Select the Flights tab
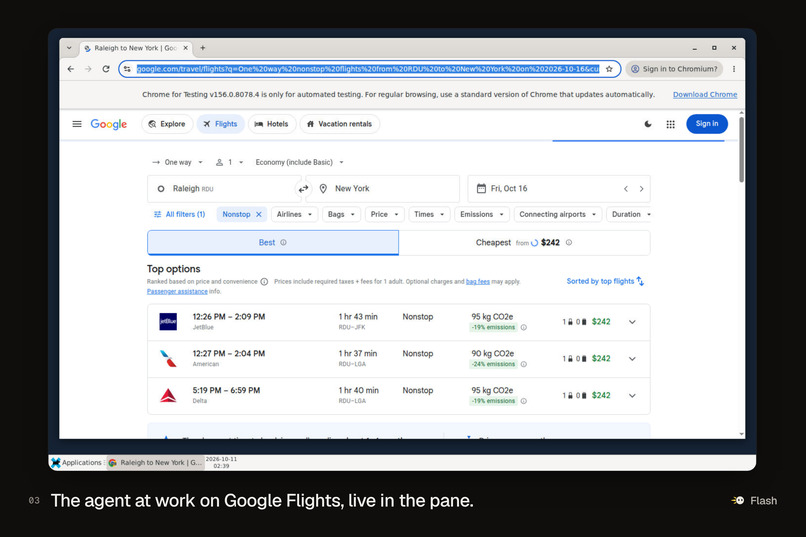 click(x=221, y=124)
